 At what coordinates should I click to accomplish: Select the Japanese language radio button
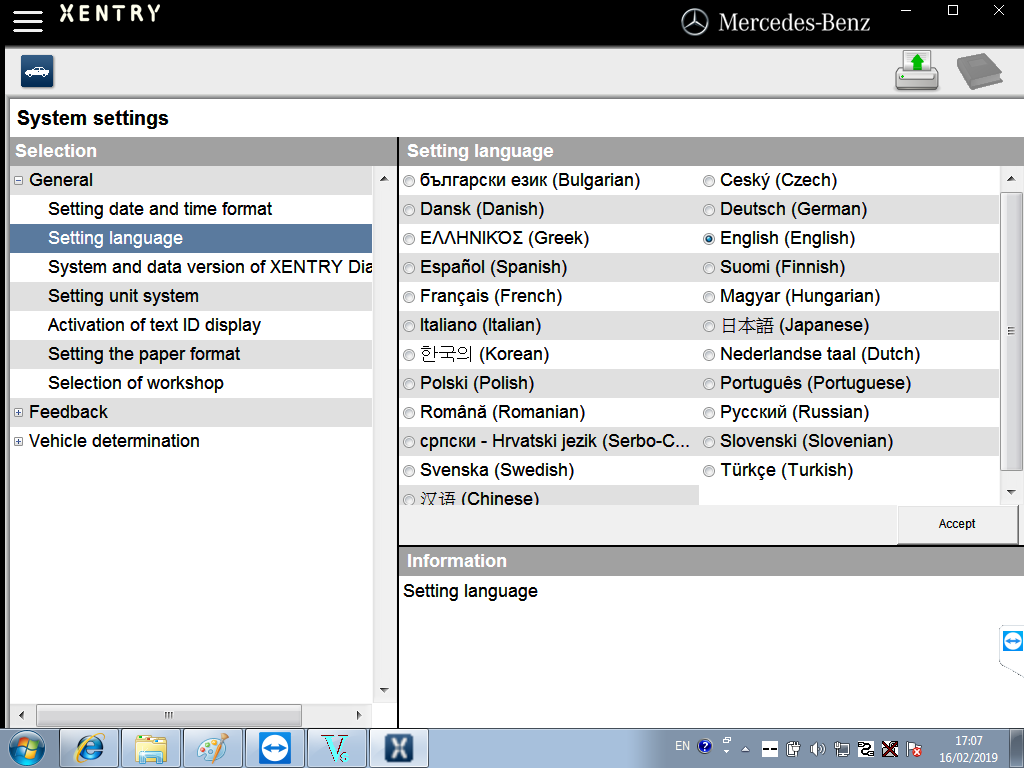pyautogui.click(x=708, y=325)
